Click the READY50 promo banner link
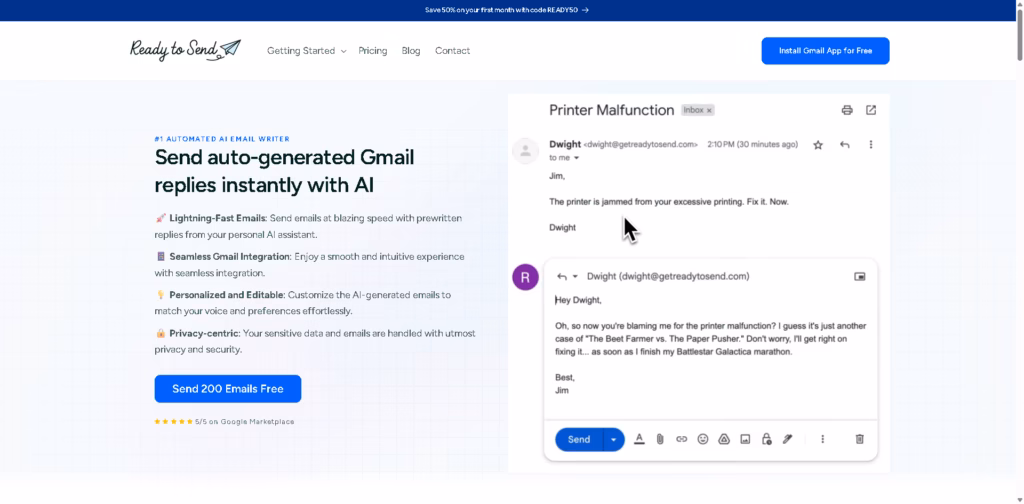This screenshot has width=1024, height=504. tap(507, 10)
